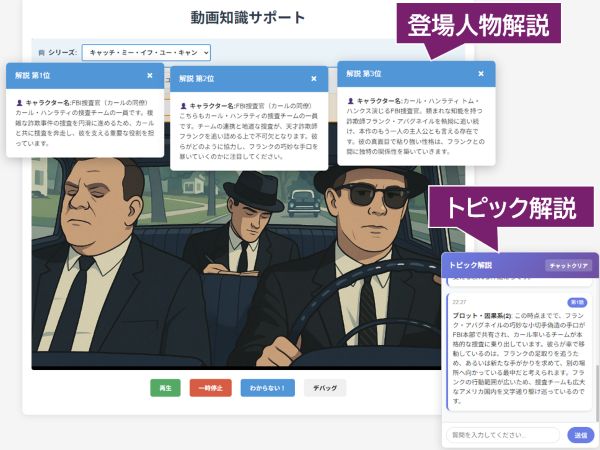The width and height of the screenshot is (600, 450).
Task: Click the green 再生 play button
Action: (165, 388)
